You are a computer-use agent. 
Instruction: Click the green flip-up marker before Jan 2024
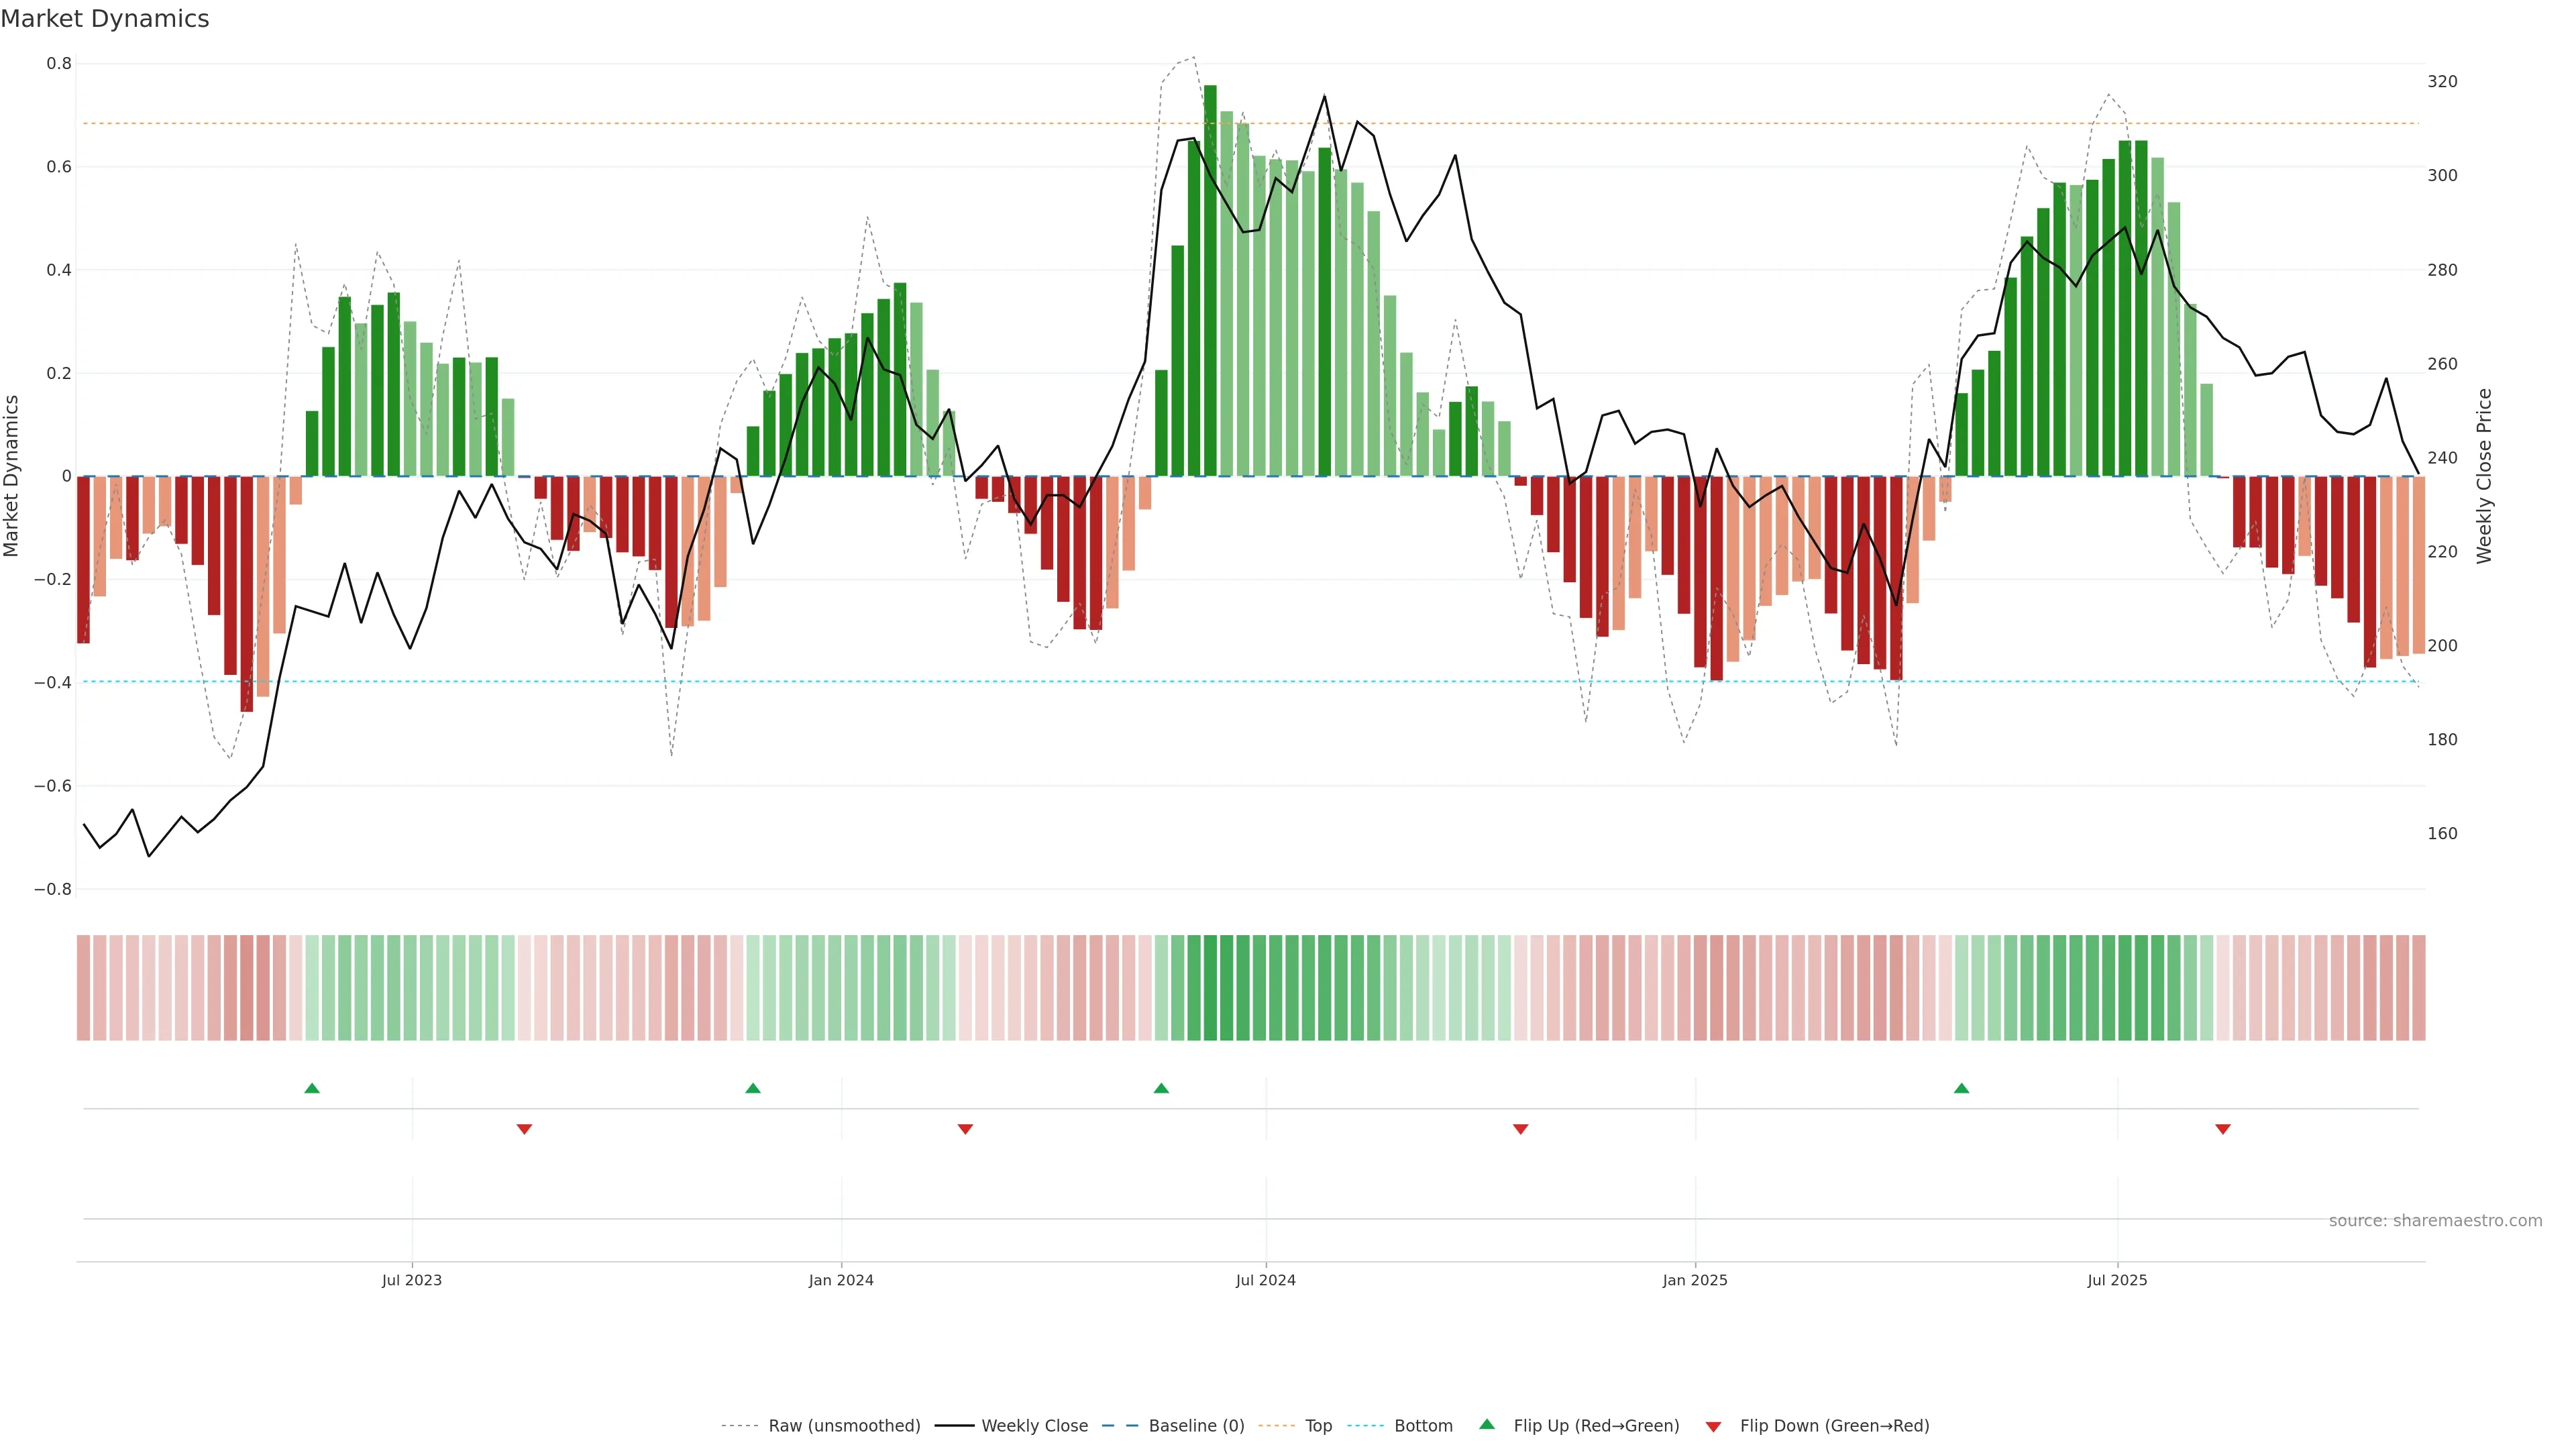click(753, 1088)
